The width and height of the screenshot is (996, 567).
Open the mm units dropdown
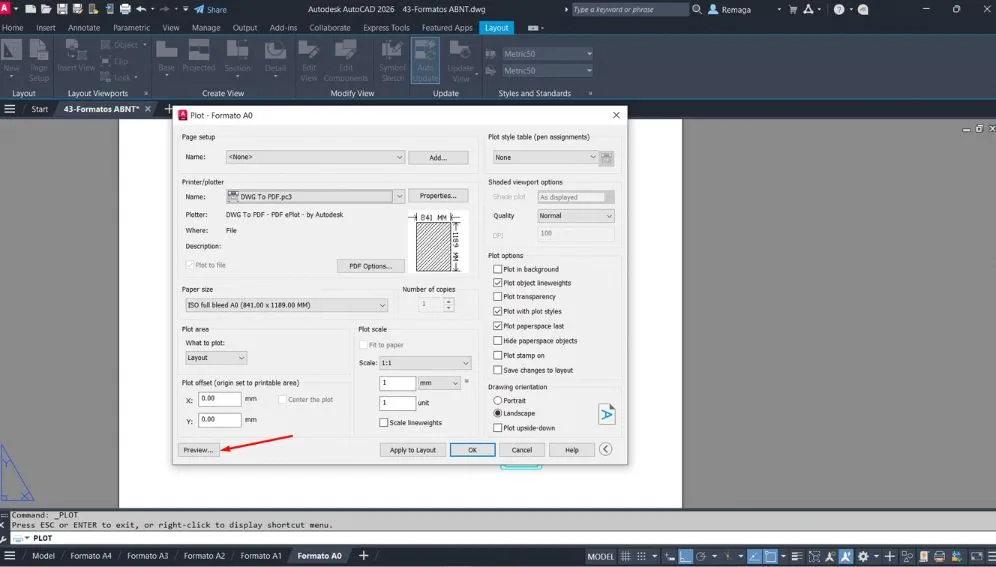click(439, 383)
